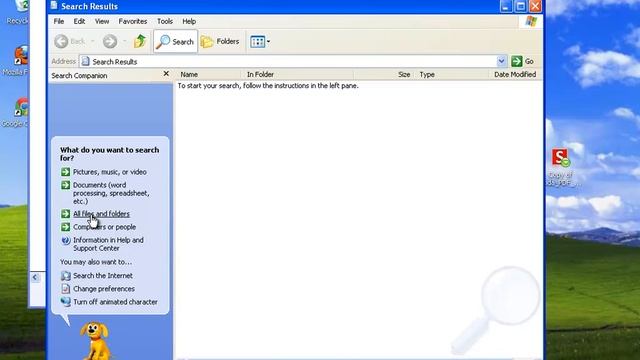
Task: Open the Help menu
Action: click(189, 21)
